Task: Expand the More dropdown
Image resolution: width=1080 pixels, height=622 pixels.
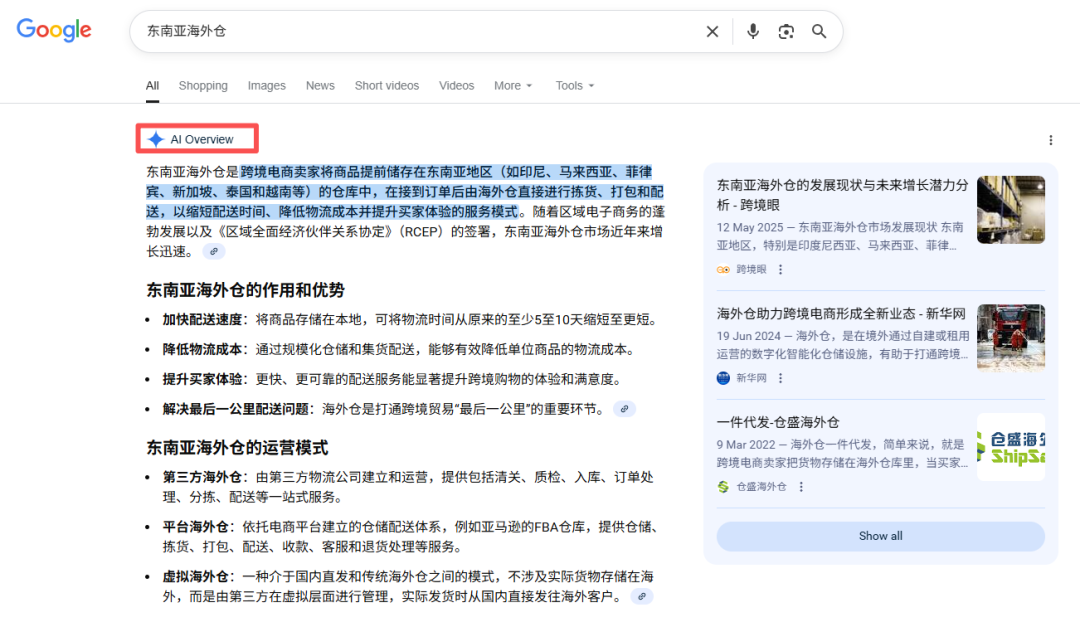Action: [513, 86]
